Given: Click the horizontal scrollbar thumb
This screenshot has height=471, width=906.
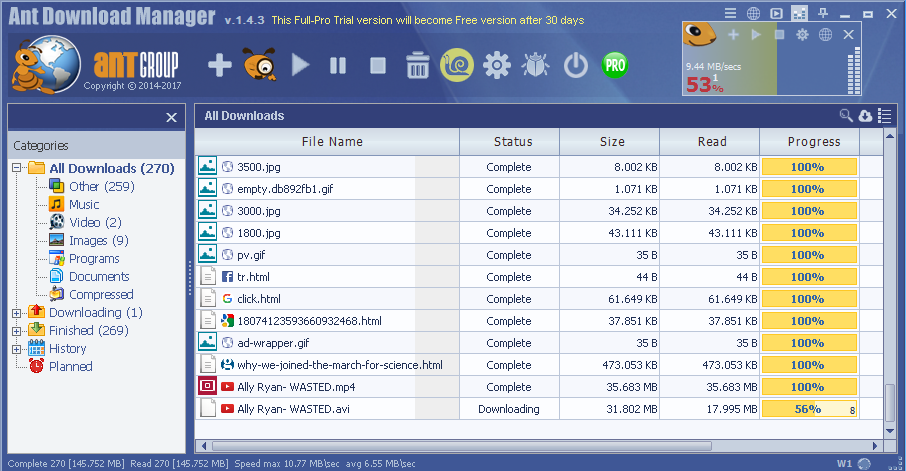Looking at the screenshot, I should [462, 446].
